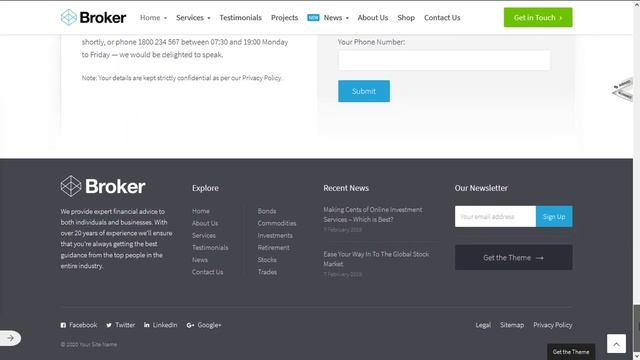Open the Google+ social link
The width and height of the screenshot is (640, 360).
click(x=204, y=325)
